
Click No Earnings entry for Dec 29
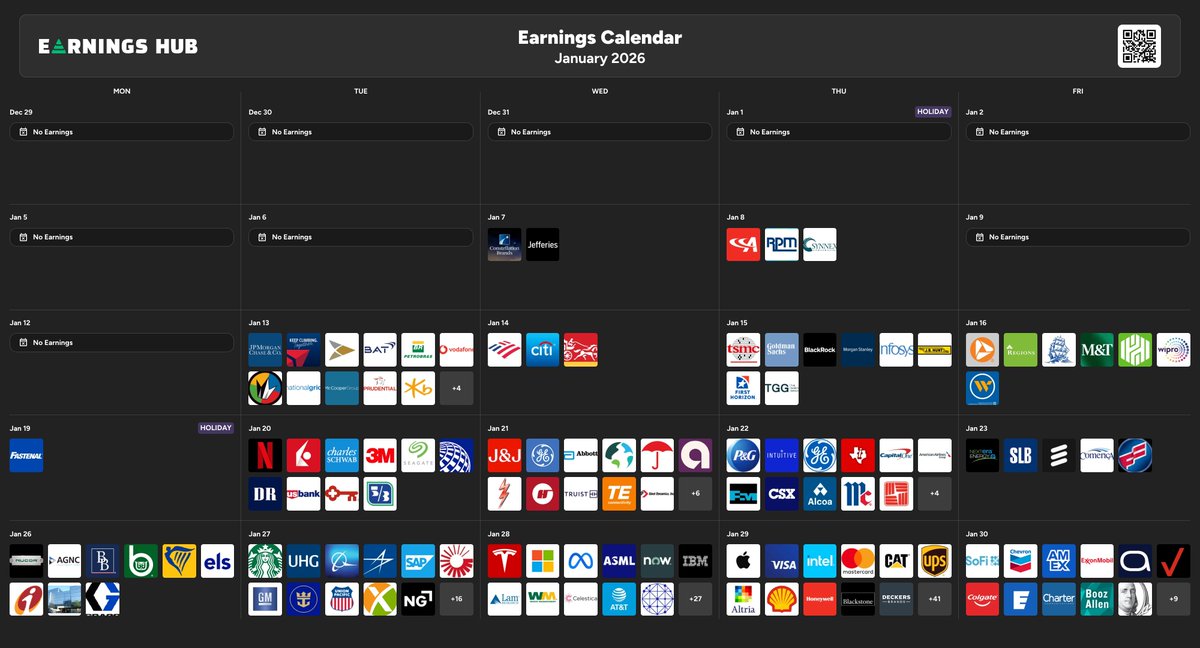122,132
